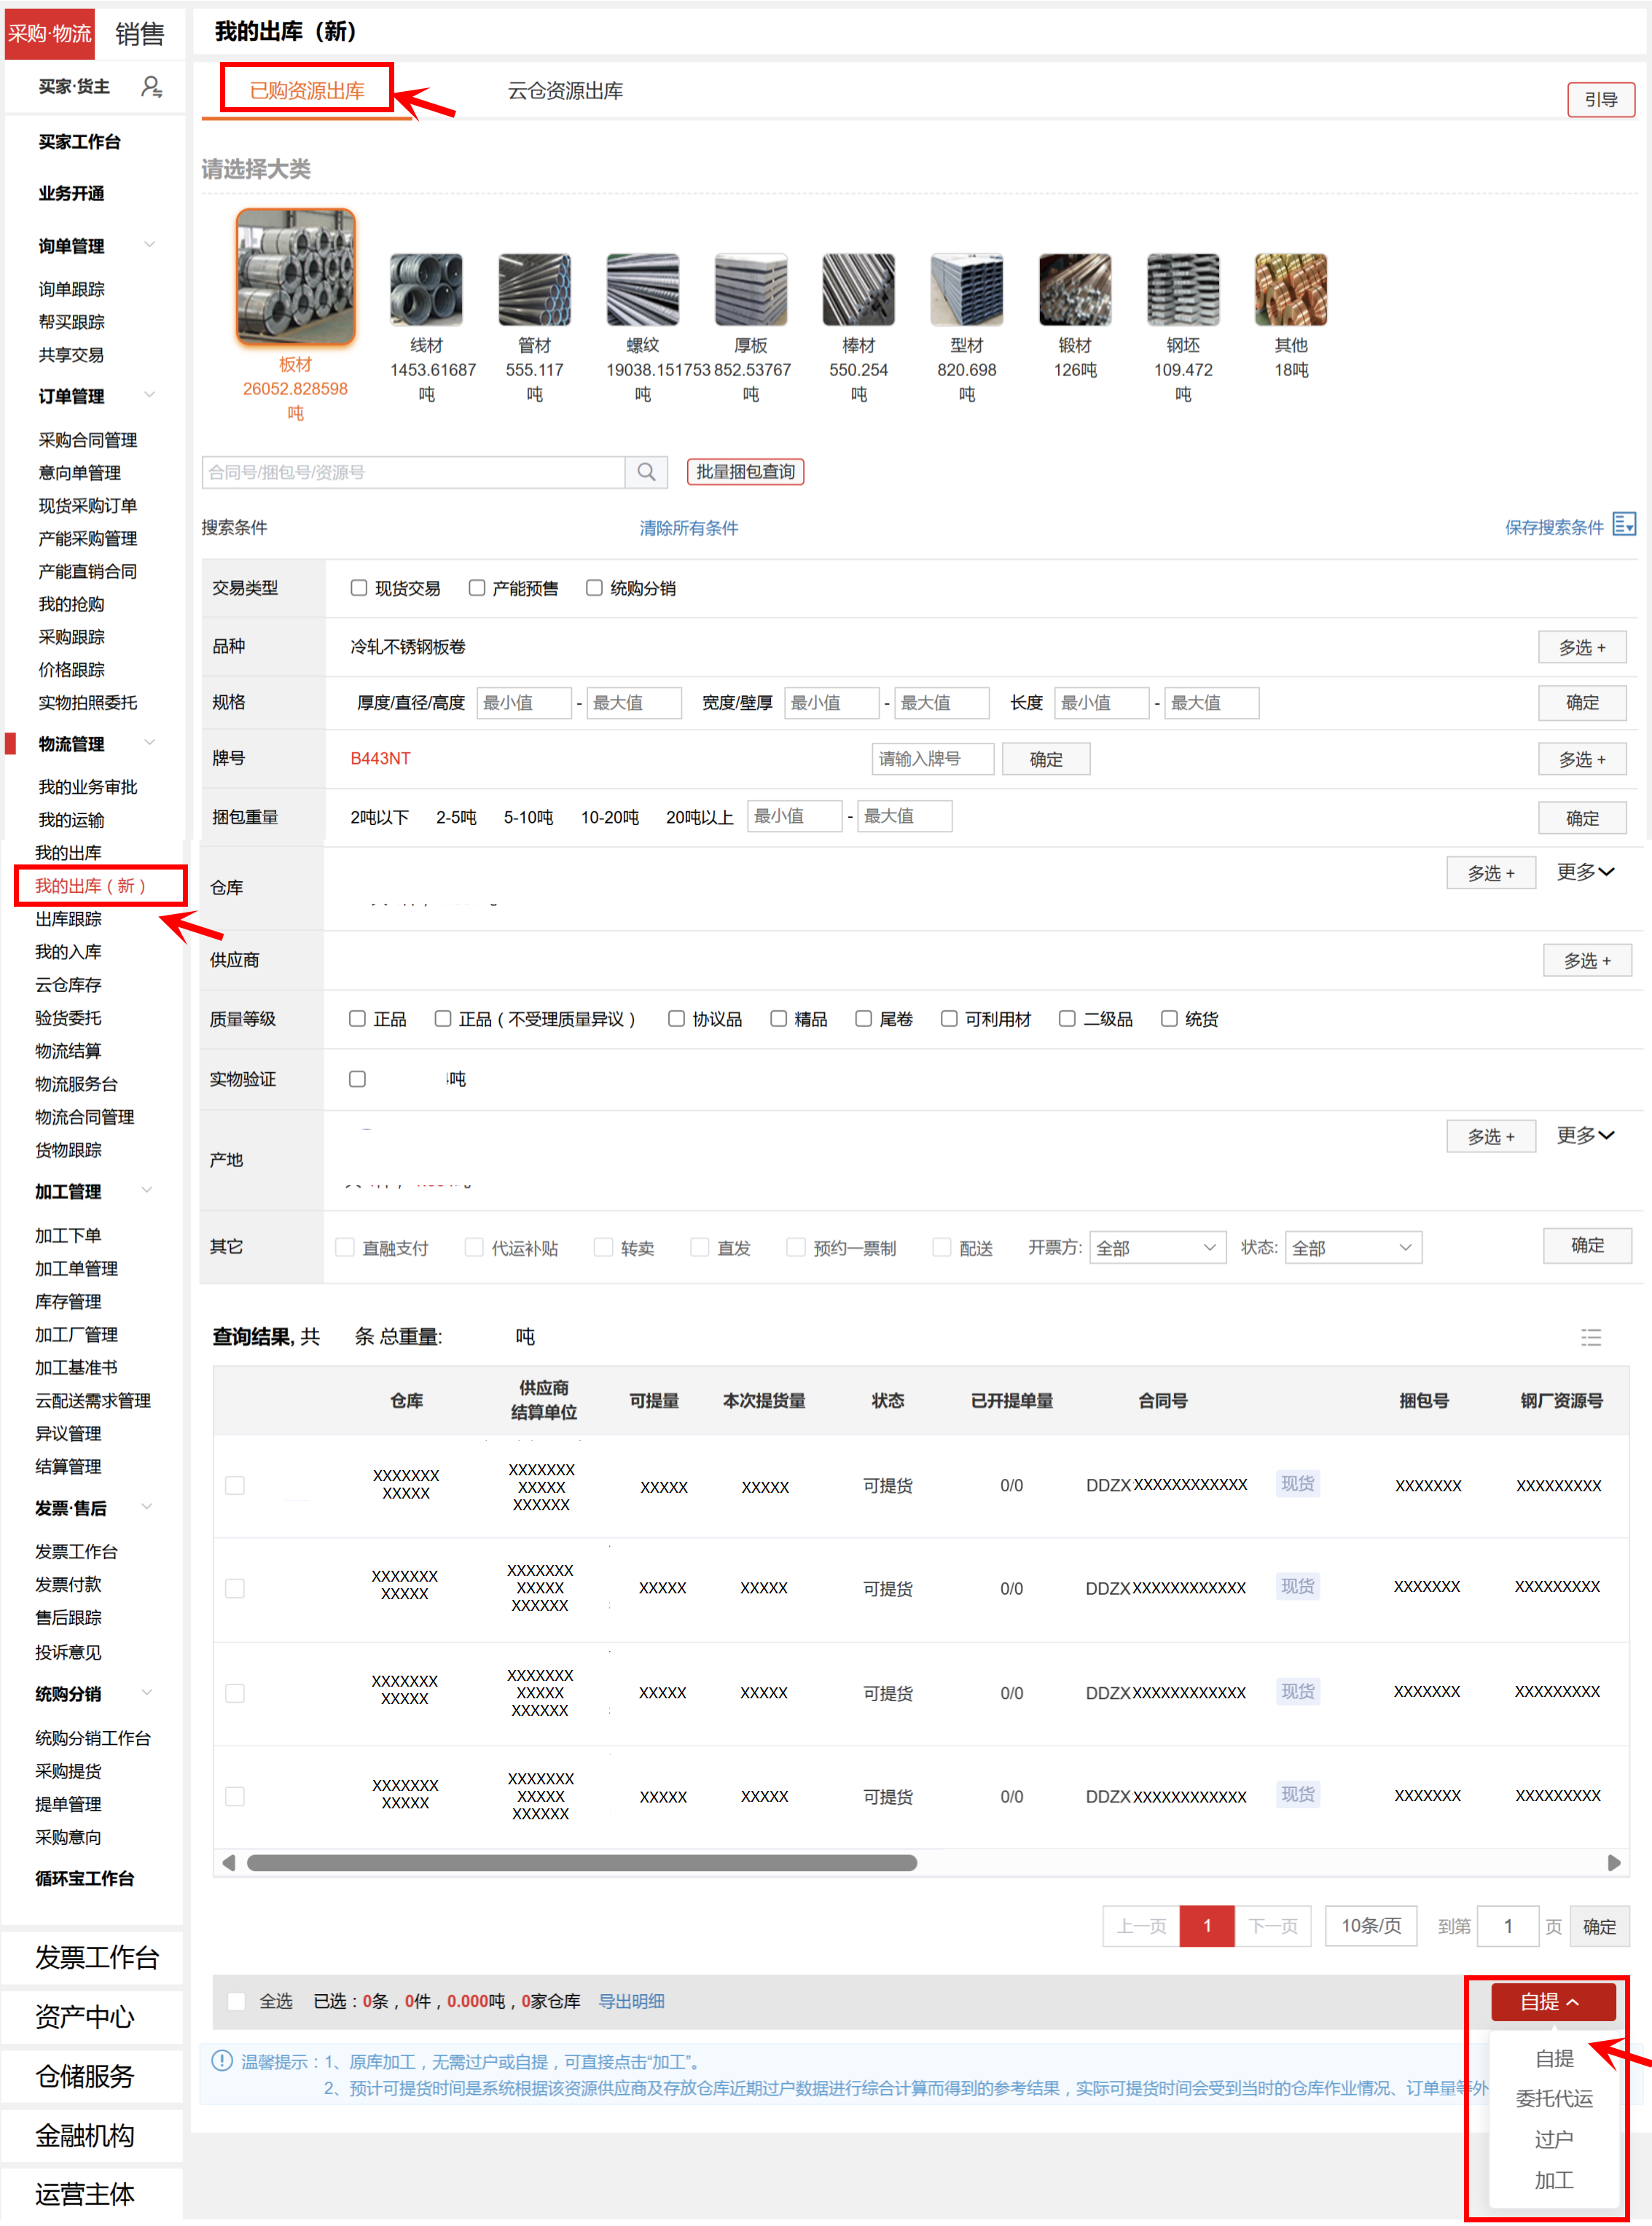1652x2226 pixels.
Task: Click the horizontal table scrollbar
Action: (581, 1862)
